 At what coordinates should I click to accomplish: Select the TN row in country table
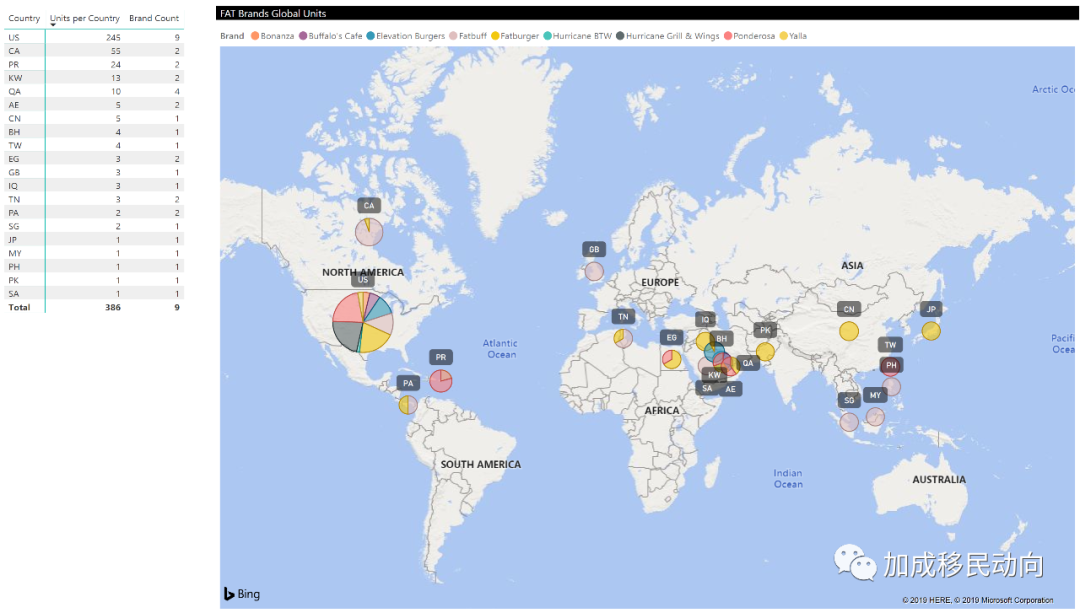(x=94, y=199)
